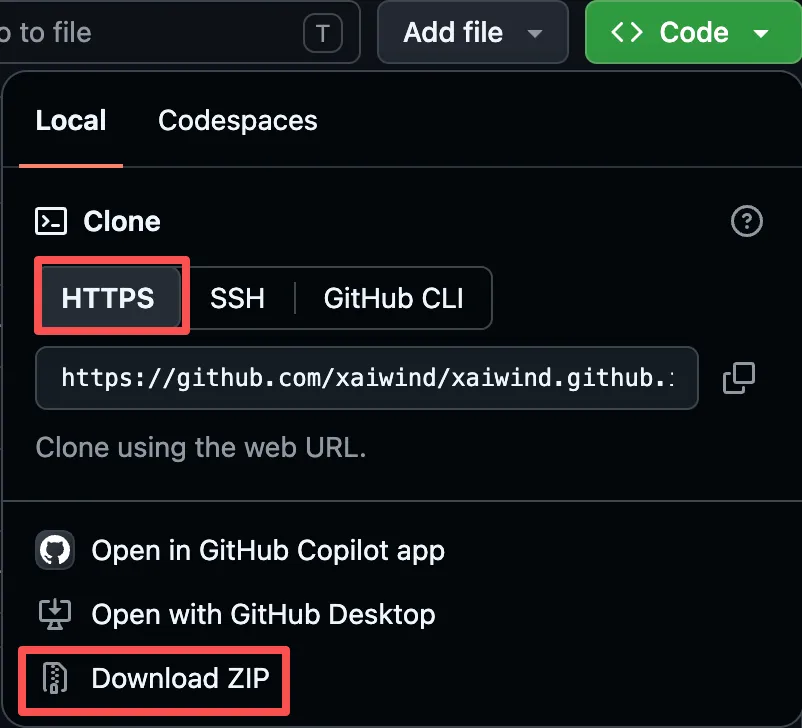Switch to the Codespaces tab
This screenshot has width=802, height=728.
[238, 121]
